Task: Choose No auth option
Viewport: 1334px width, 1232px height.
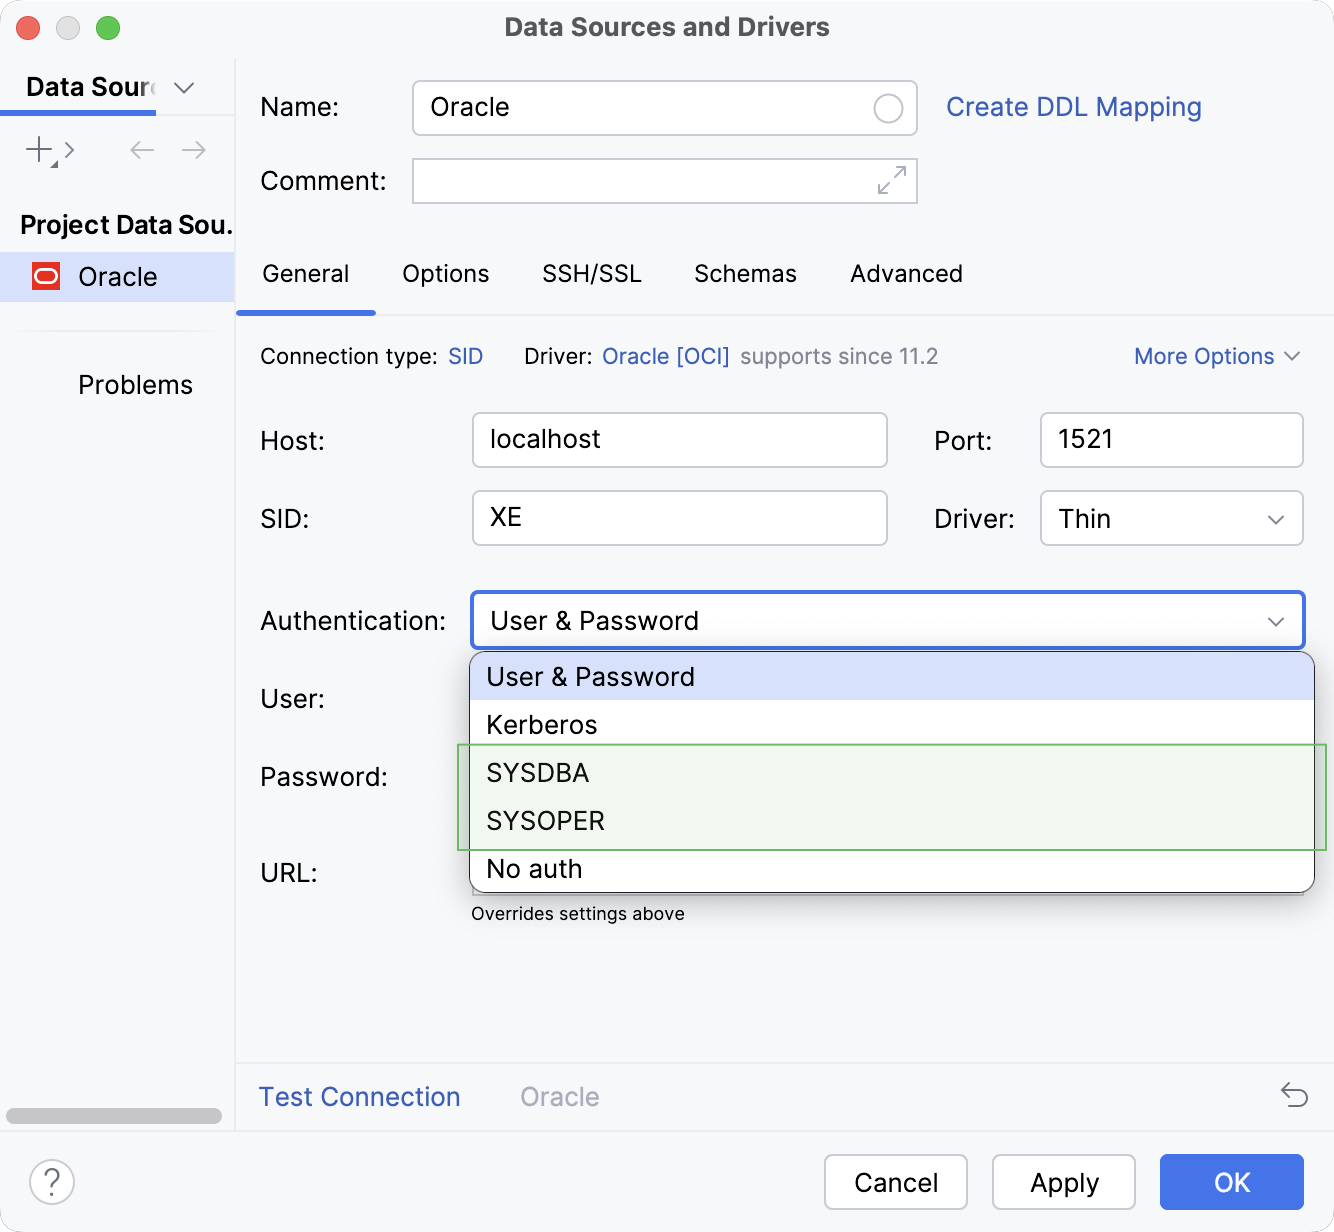Action: point(891,869)
